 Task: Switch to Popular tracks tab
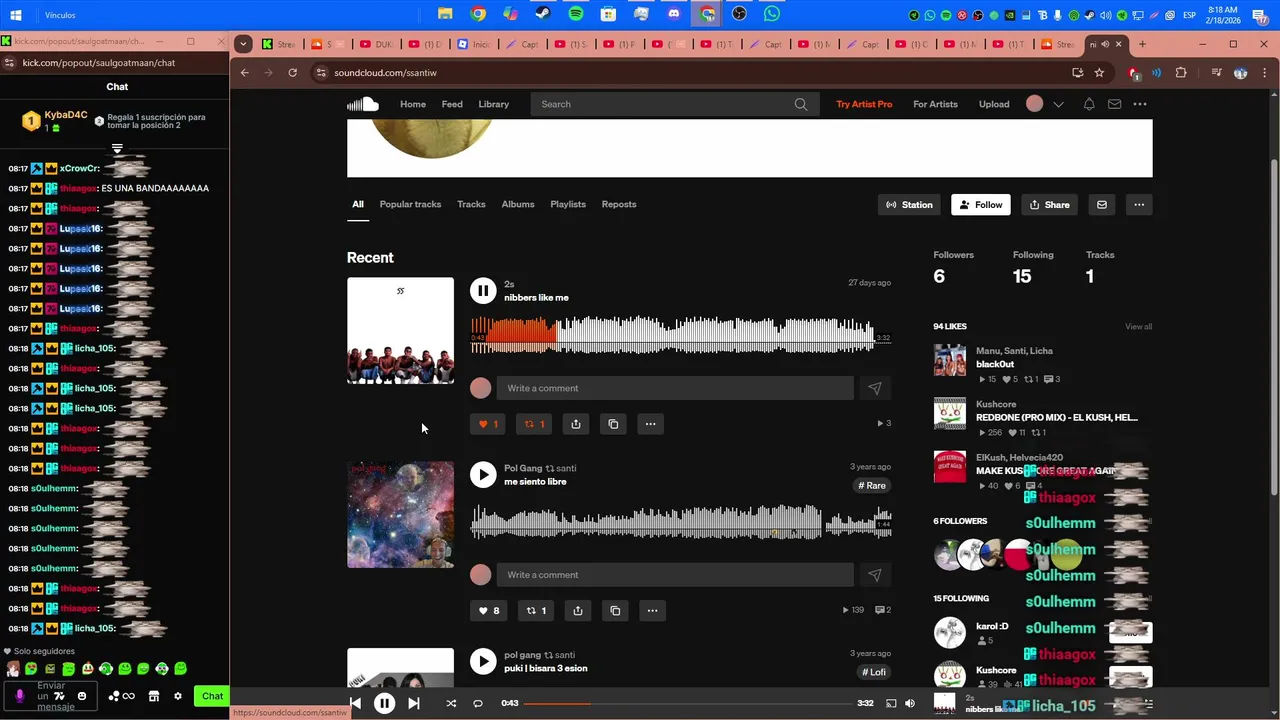click(410, 204)
